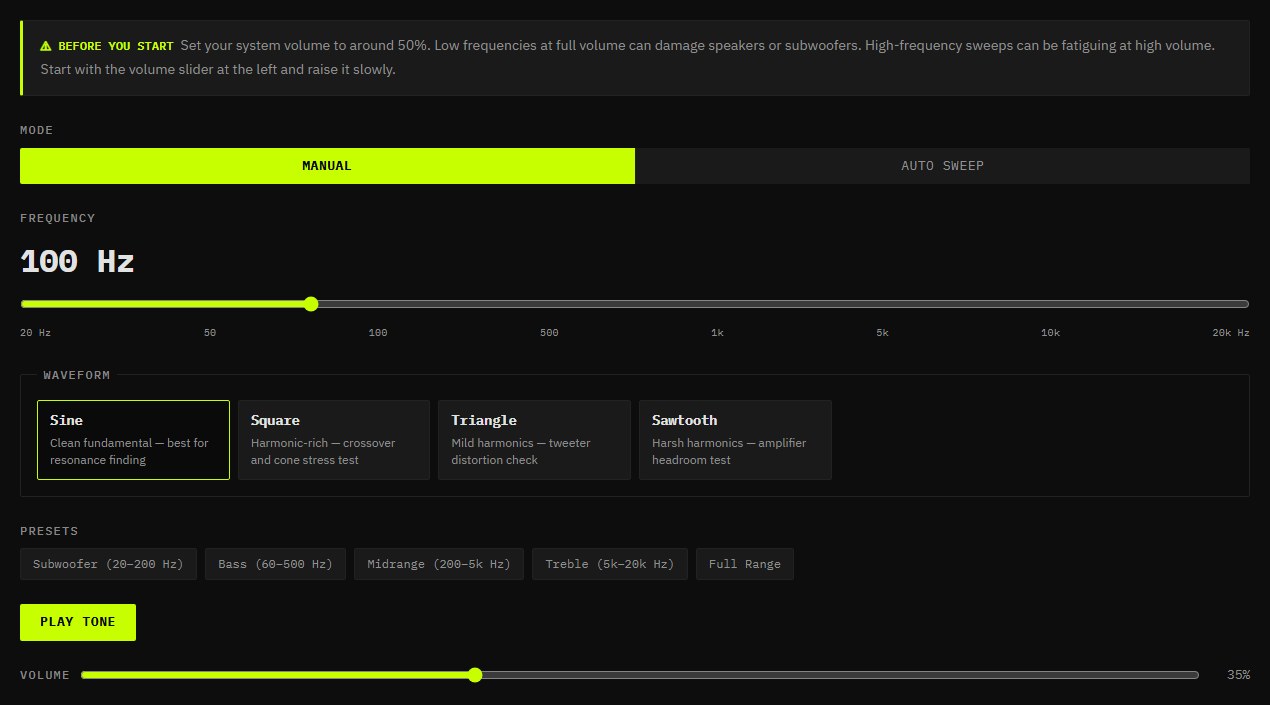
Task: Apply the Full Range preset
Action: click(745, 564)
